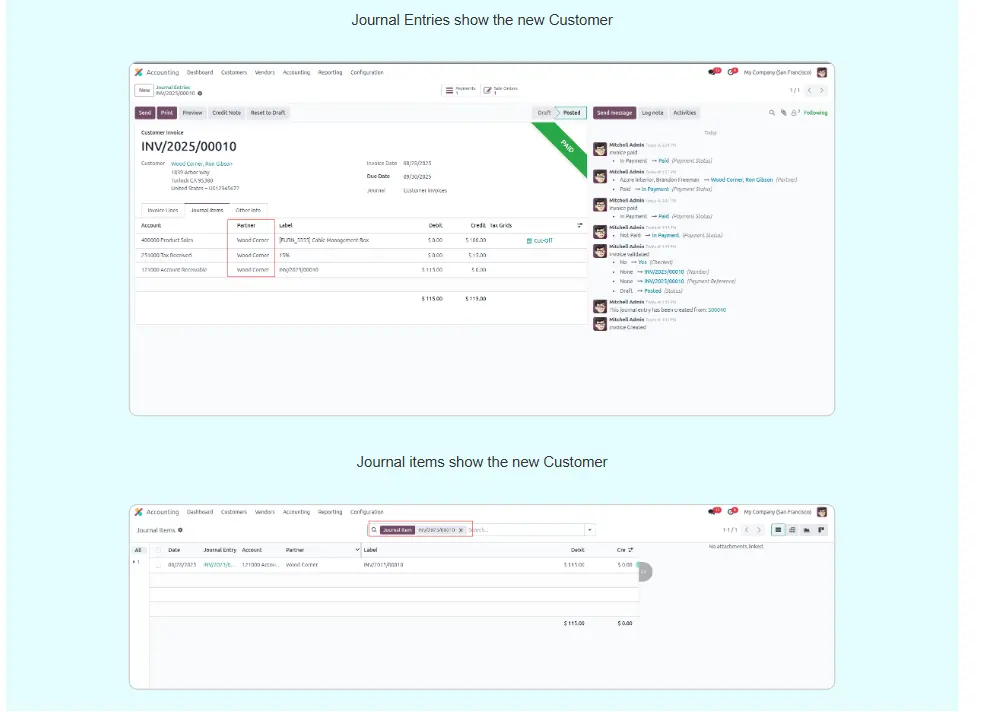Tick the checkbox for the 08/20/2025 row

(157, 565)
